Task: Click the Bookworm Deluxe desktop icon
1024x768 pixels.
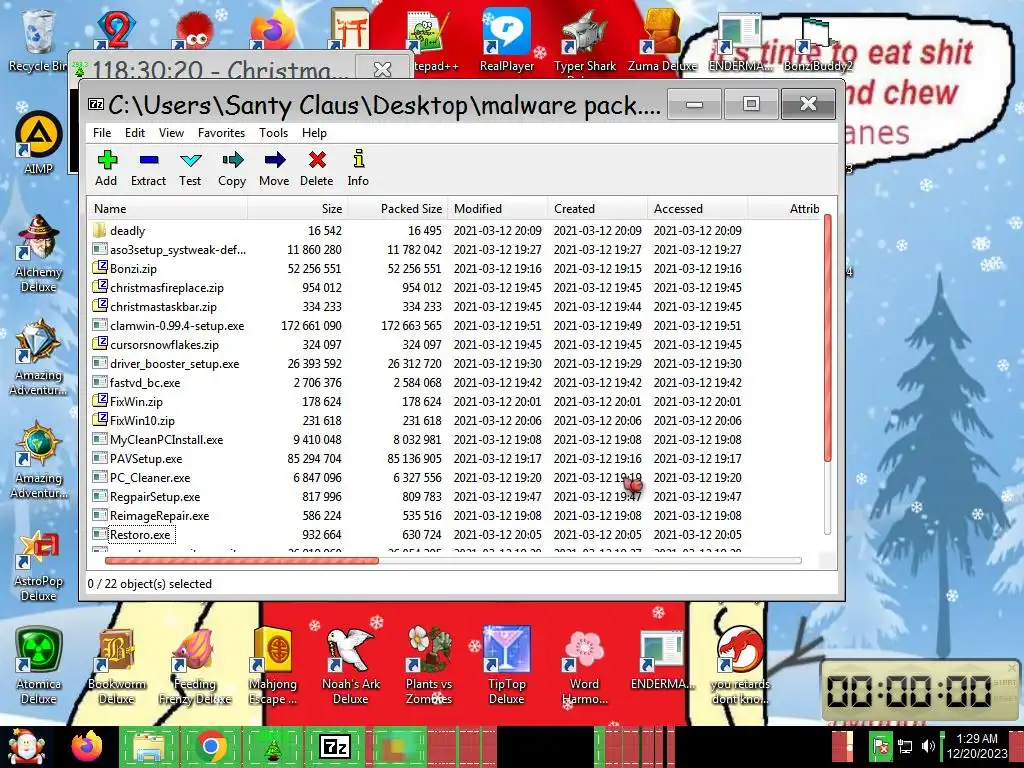Action: point(116,666)
